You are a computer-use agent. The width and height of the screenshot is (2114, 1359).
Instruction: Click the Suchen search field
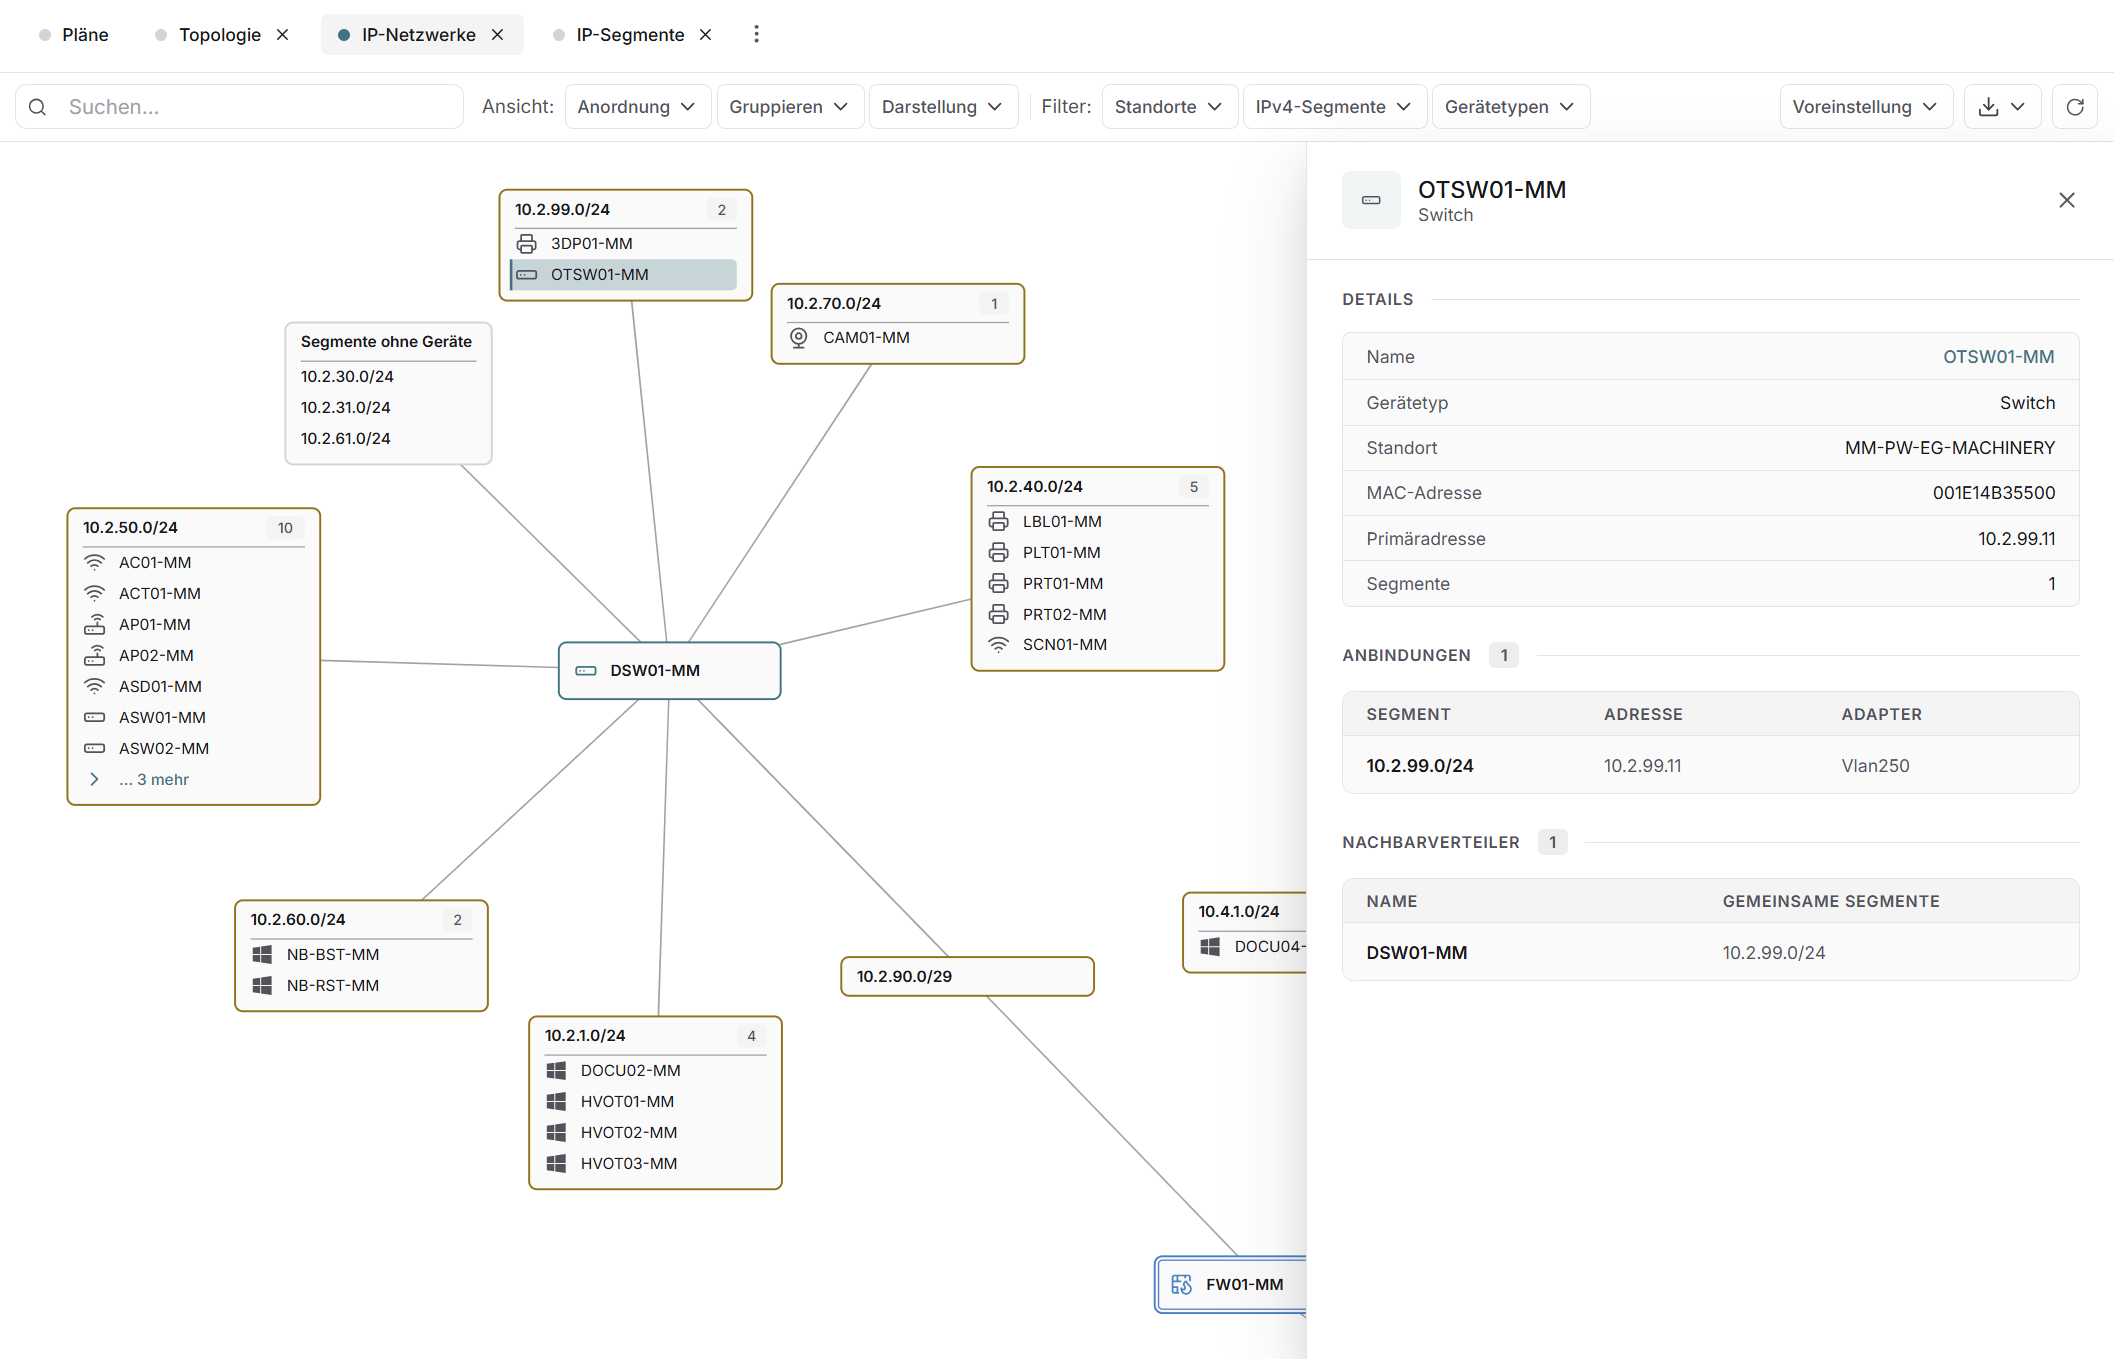tap(239, 107)
